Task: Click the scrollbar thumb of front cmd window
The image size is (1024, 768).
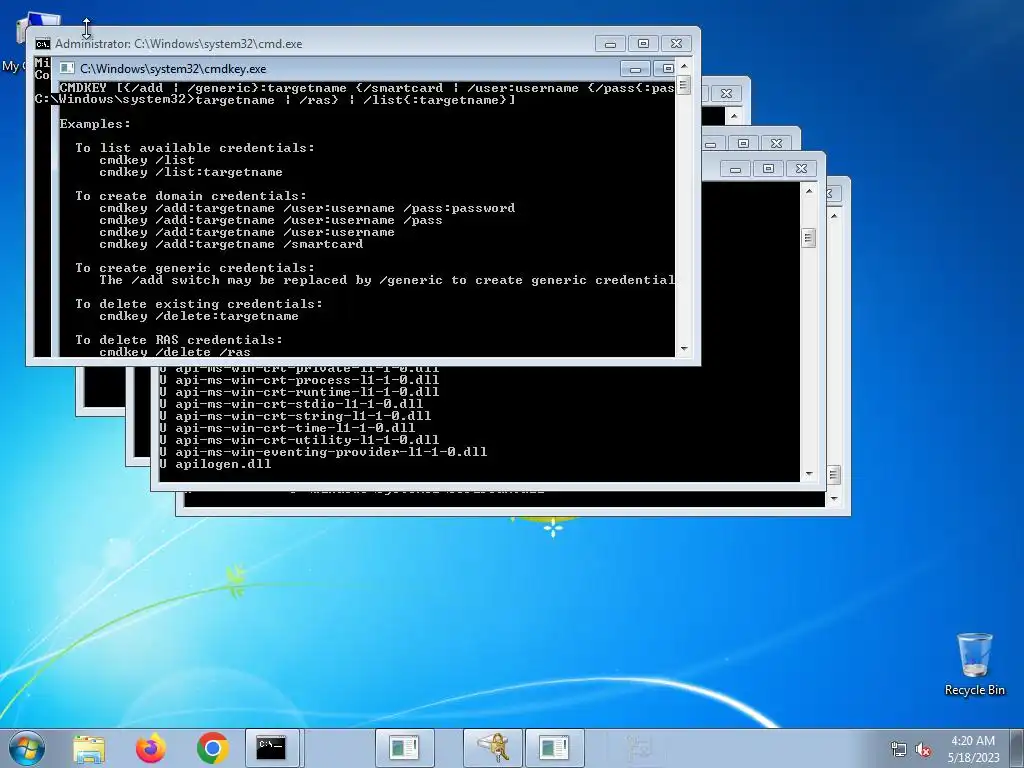Action: point(684,86)
